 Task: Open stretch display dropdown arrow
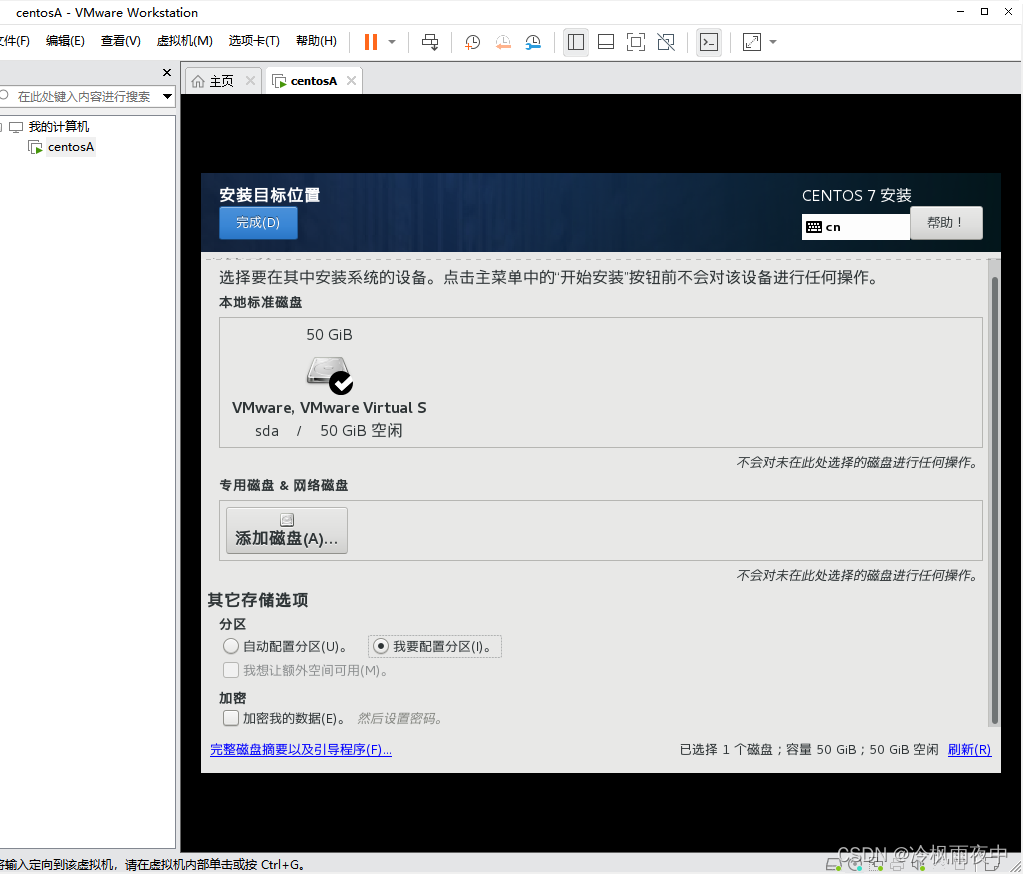point(773,42)
